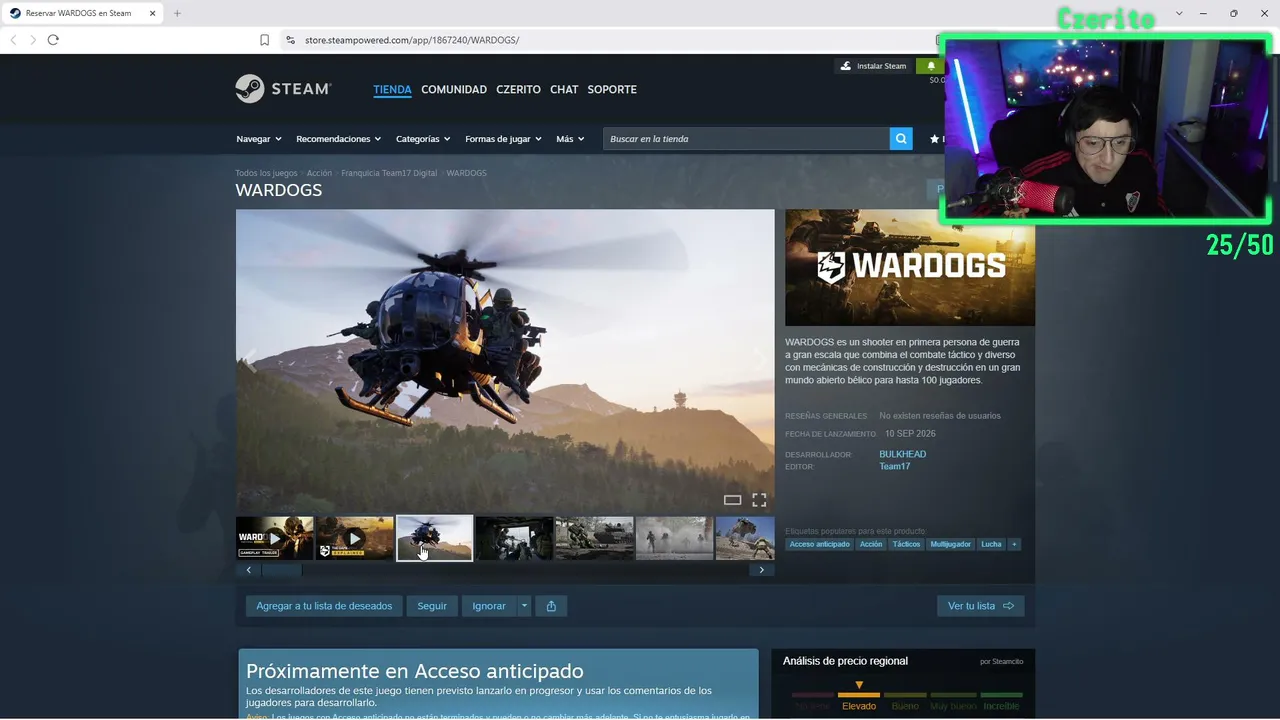This screenshot has width=1280, height=720.
Task: Open the WARDOGS capsule header image
Action: pyautogui.click(x=910, y=267)
